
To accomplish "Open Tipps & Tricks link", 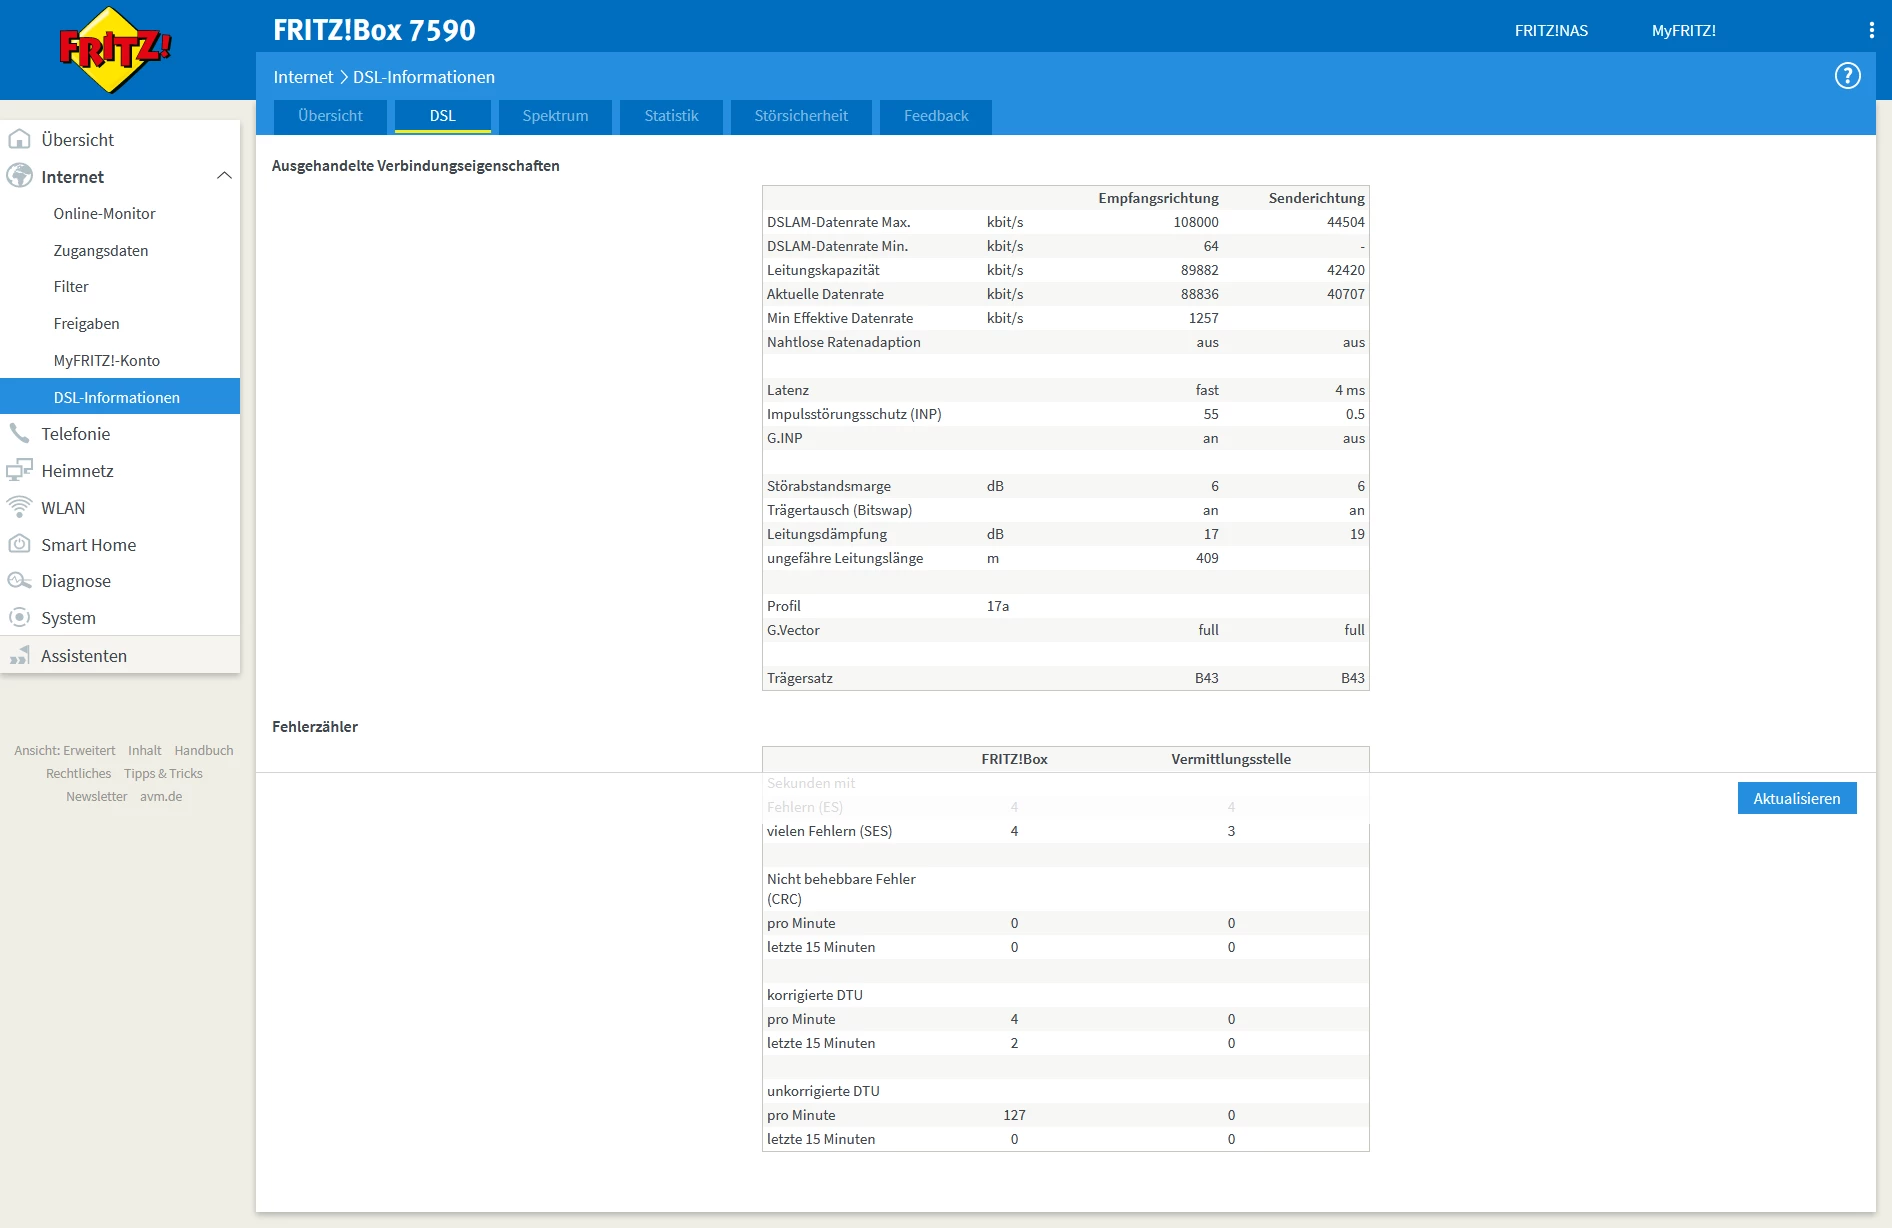I will (163, 773).
